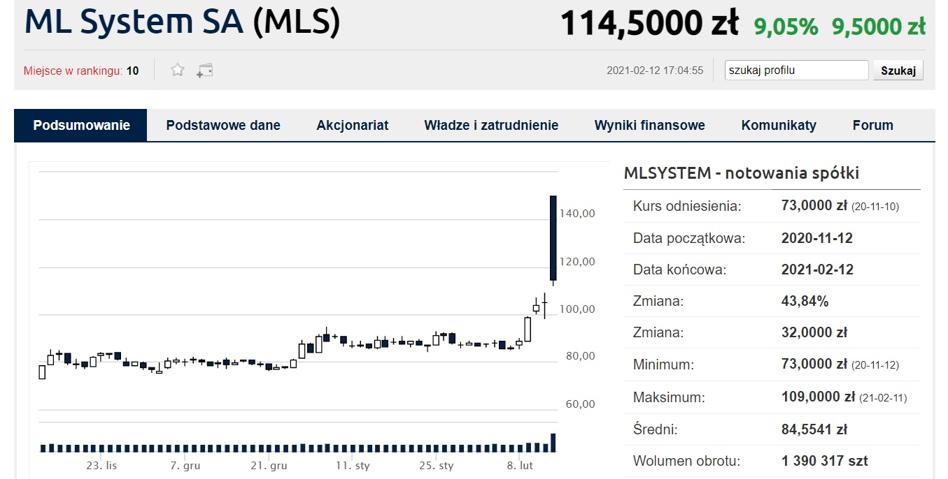Add stock to portfolio wallet icon
Image resolution: width=948 pixels, height=479 pixels.
pos(204,71)
